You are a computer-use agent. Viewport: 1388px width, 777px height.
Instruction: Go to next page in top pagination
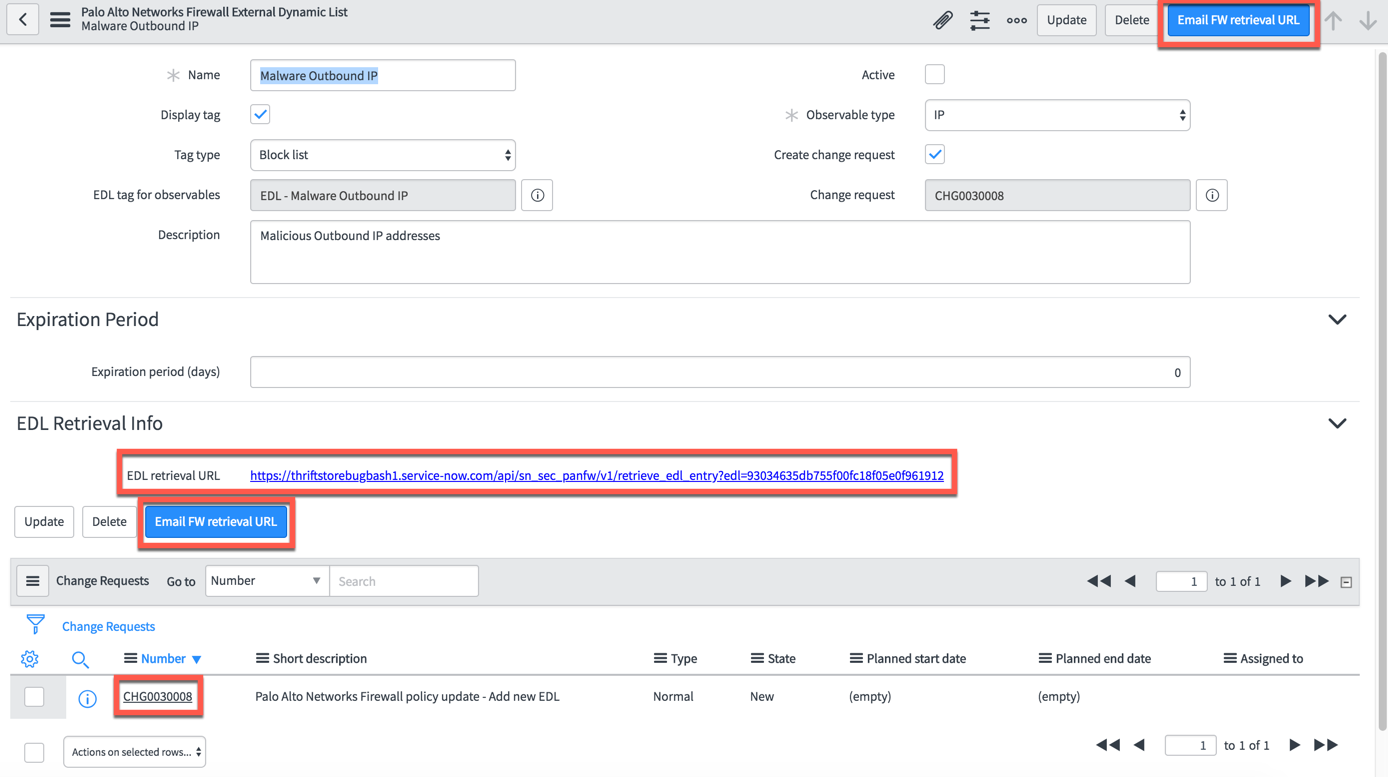1285,581
